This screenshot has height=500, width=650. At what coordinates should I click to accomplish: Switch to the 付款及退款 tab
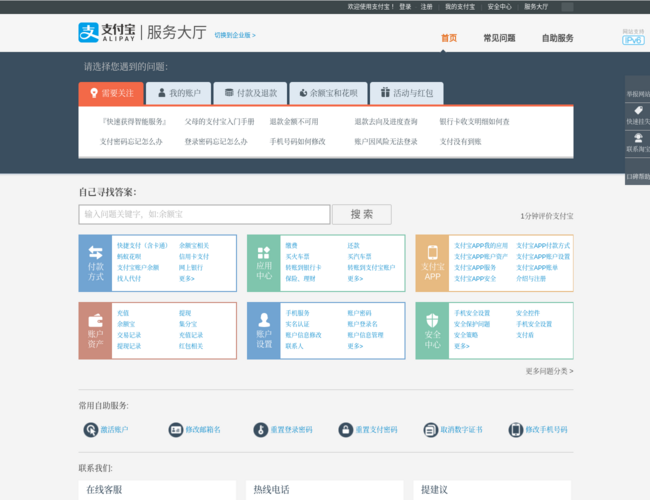coord(250,93)
